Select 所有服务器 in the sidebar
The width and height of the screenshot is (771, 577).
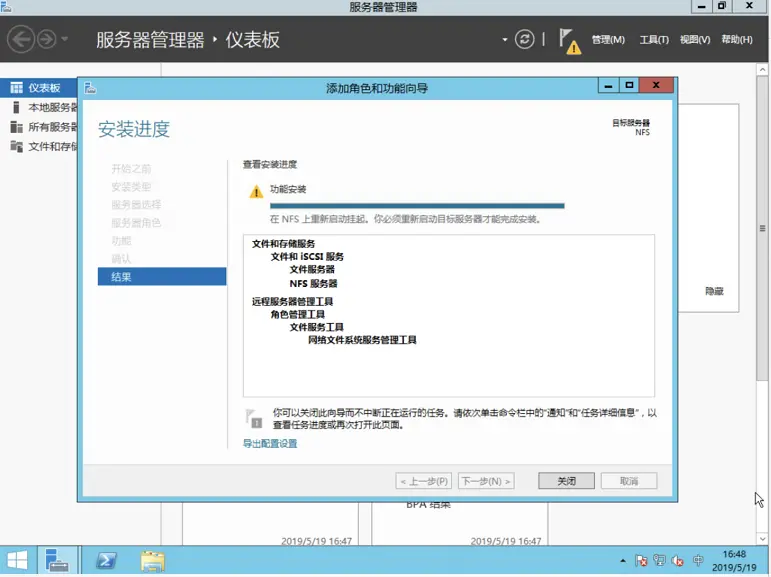38,127
